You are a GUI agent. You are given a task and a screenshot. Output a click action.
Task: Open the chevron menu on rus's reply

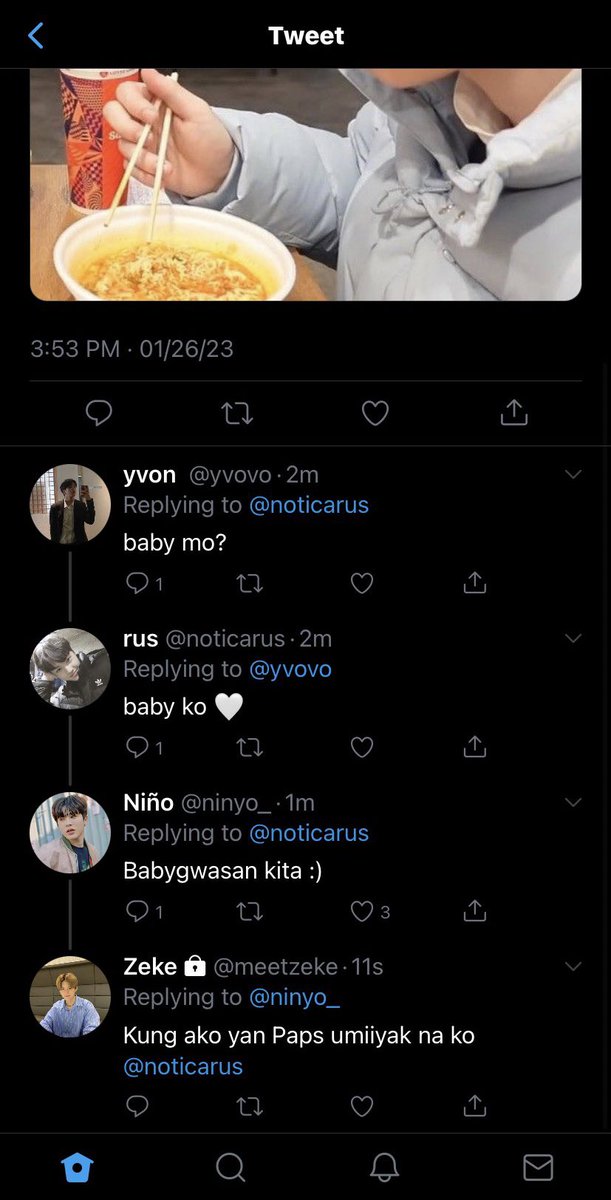pyautogui.click(x=573, y=638)
